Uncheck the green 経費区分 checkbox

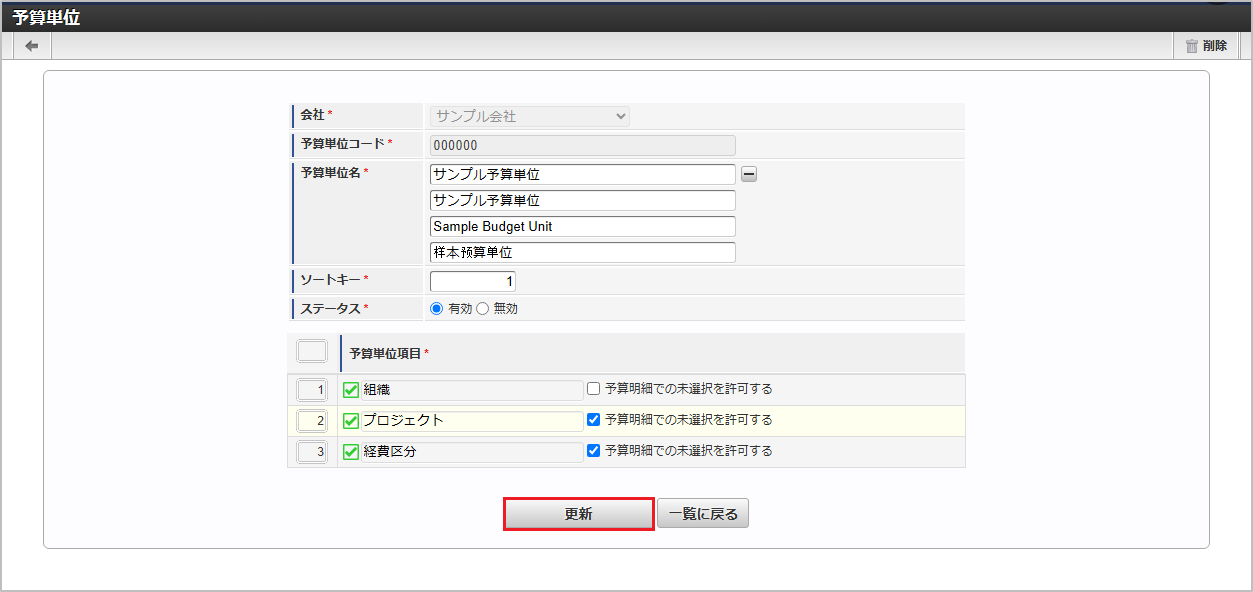(351, 452)
